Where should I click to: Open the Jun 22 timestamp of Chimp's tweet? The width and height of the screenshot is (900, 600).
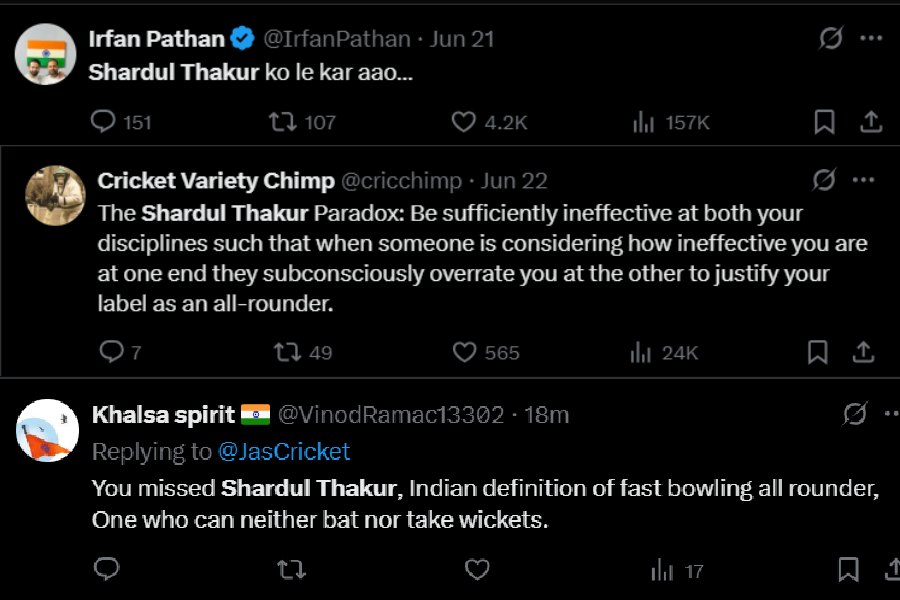(514, 181)
